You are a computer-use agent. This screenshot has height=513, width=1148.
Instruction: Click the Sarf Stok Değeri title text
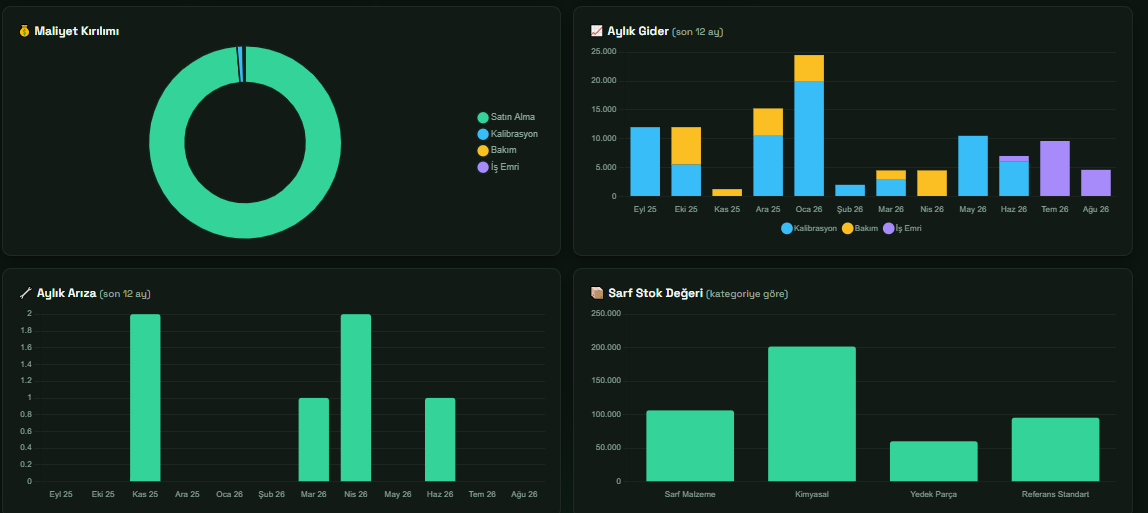pyautogui.click(x=655, y=293)
